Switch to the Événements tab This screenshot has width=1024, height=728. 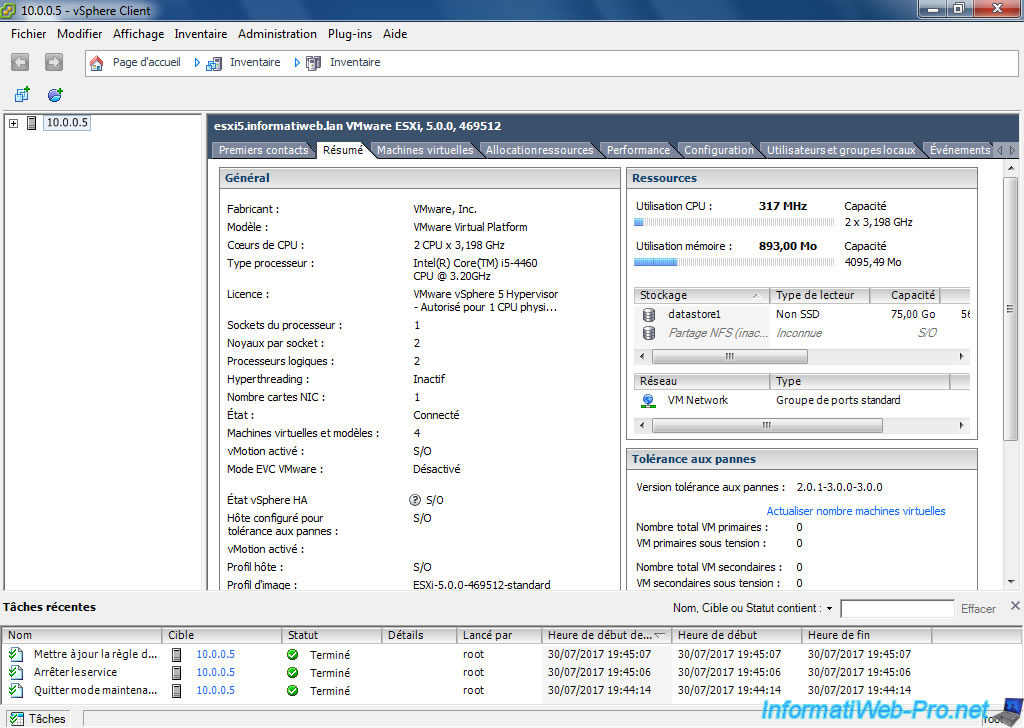[959, 150]
